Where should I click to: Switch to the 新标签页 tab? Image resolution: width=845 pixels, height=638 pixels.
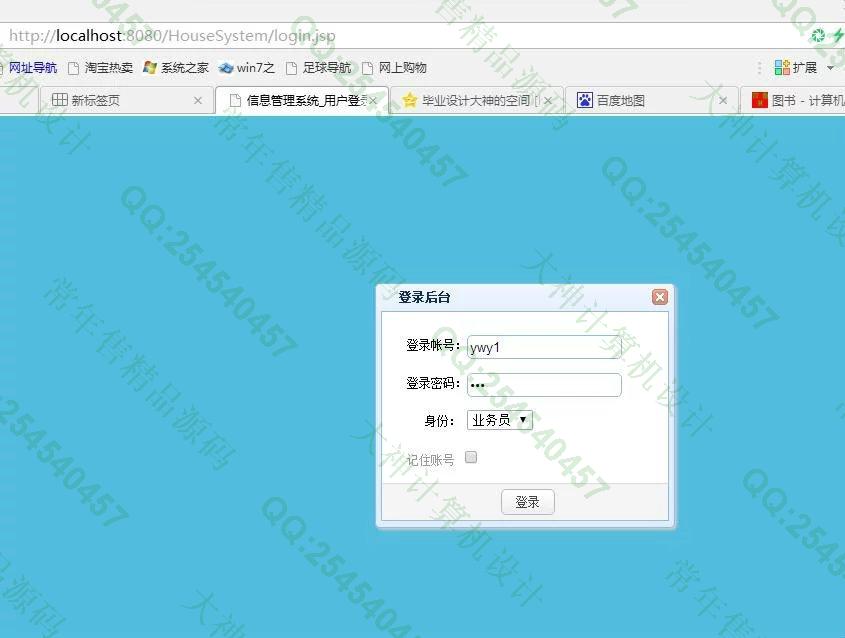tap(127, 100)
